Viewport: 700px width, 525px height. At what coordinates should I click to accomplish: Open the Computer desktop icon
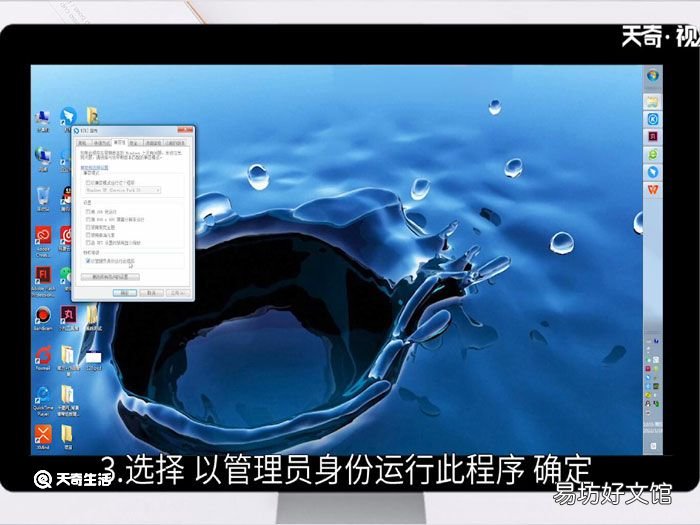tap(43, 120)
